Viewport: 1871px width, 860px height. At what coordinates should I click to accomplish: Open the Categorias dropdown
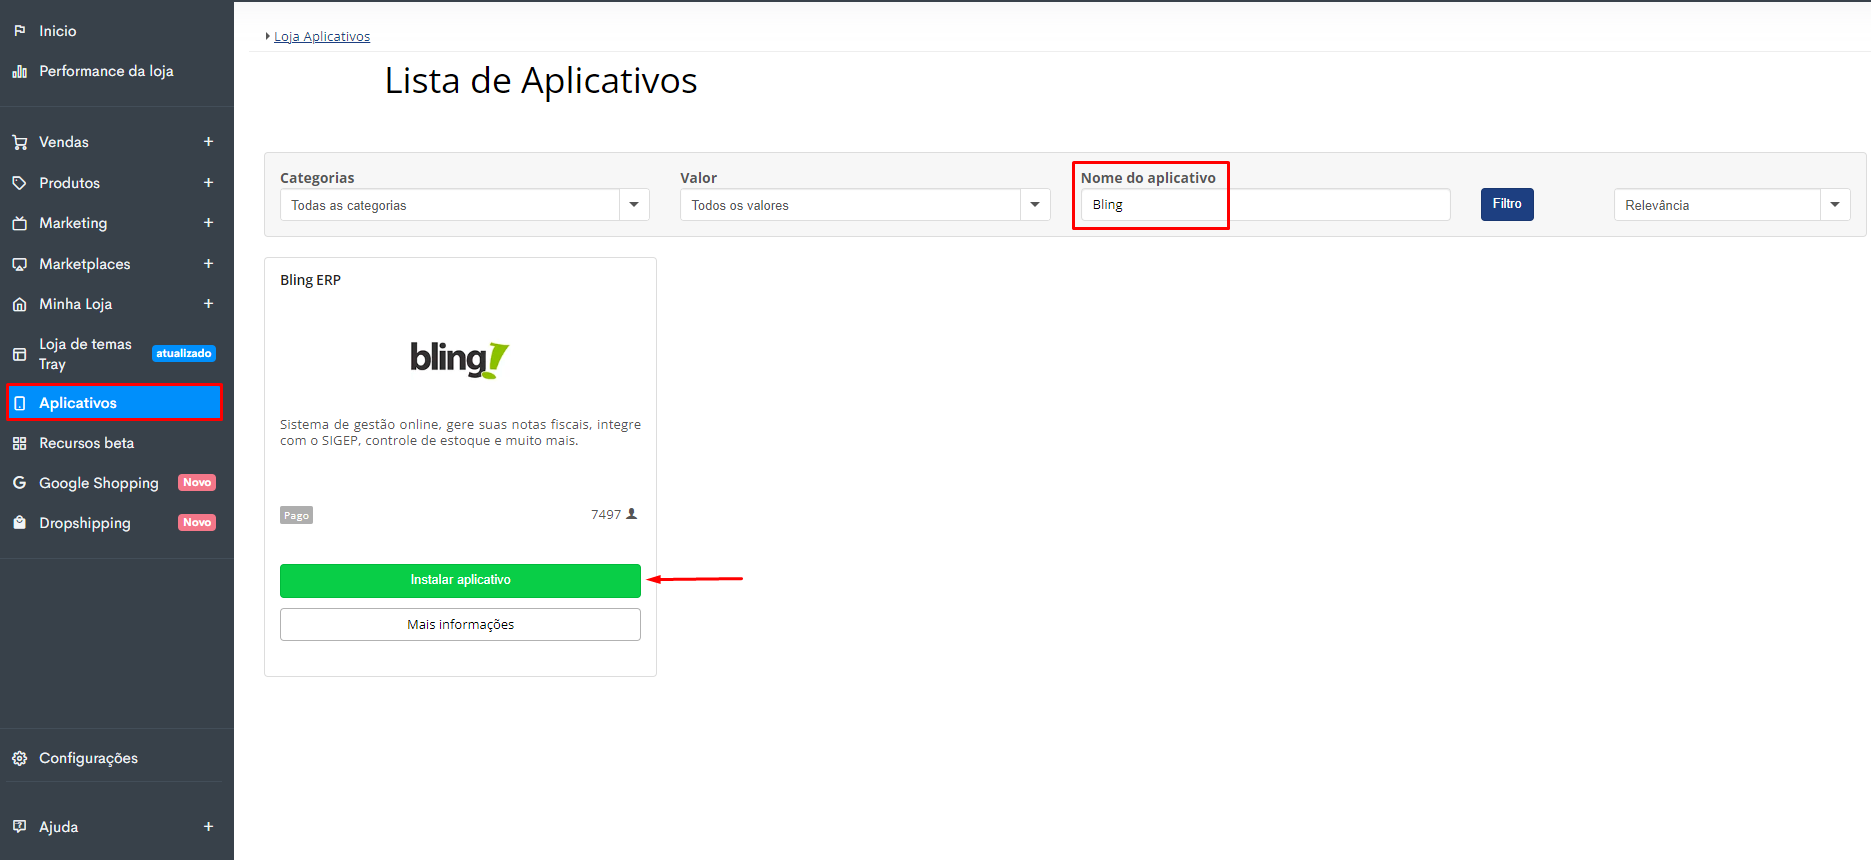(464, 205)
